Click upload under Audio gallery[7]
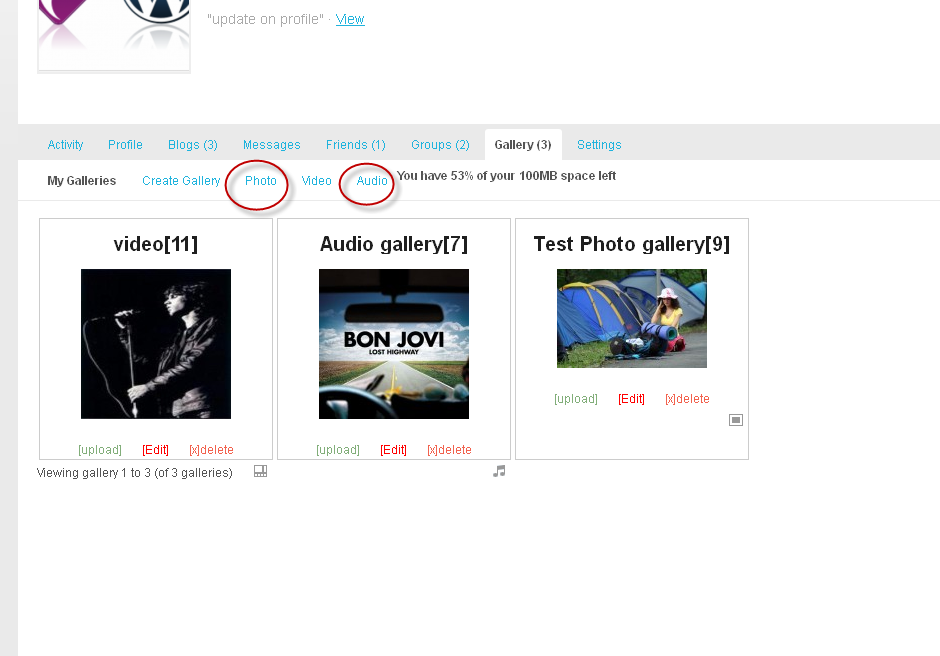The width and height of the screenshot is (940, 656). coord(338,450)
